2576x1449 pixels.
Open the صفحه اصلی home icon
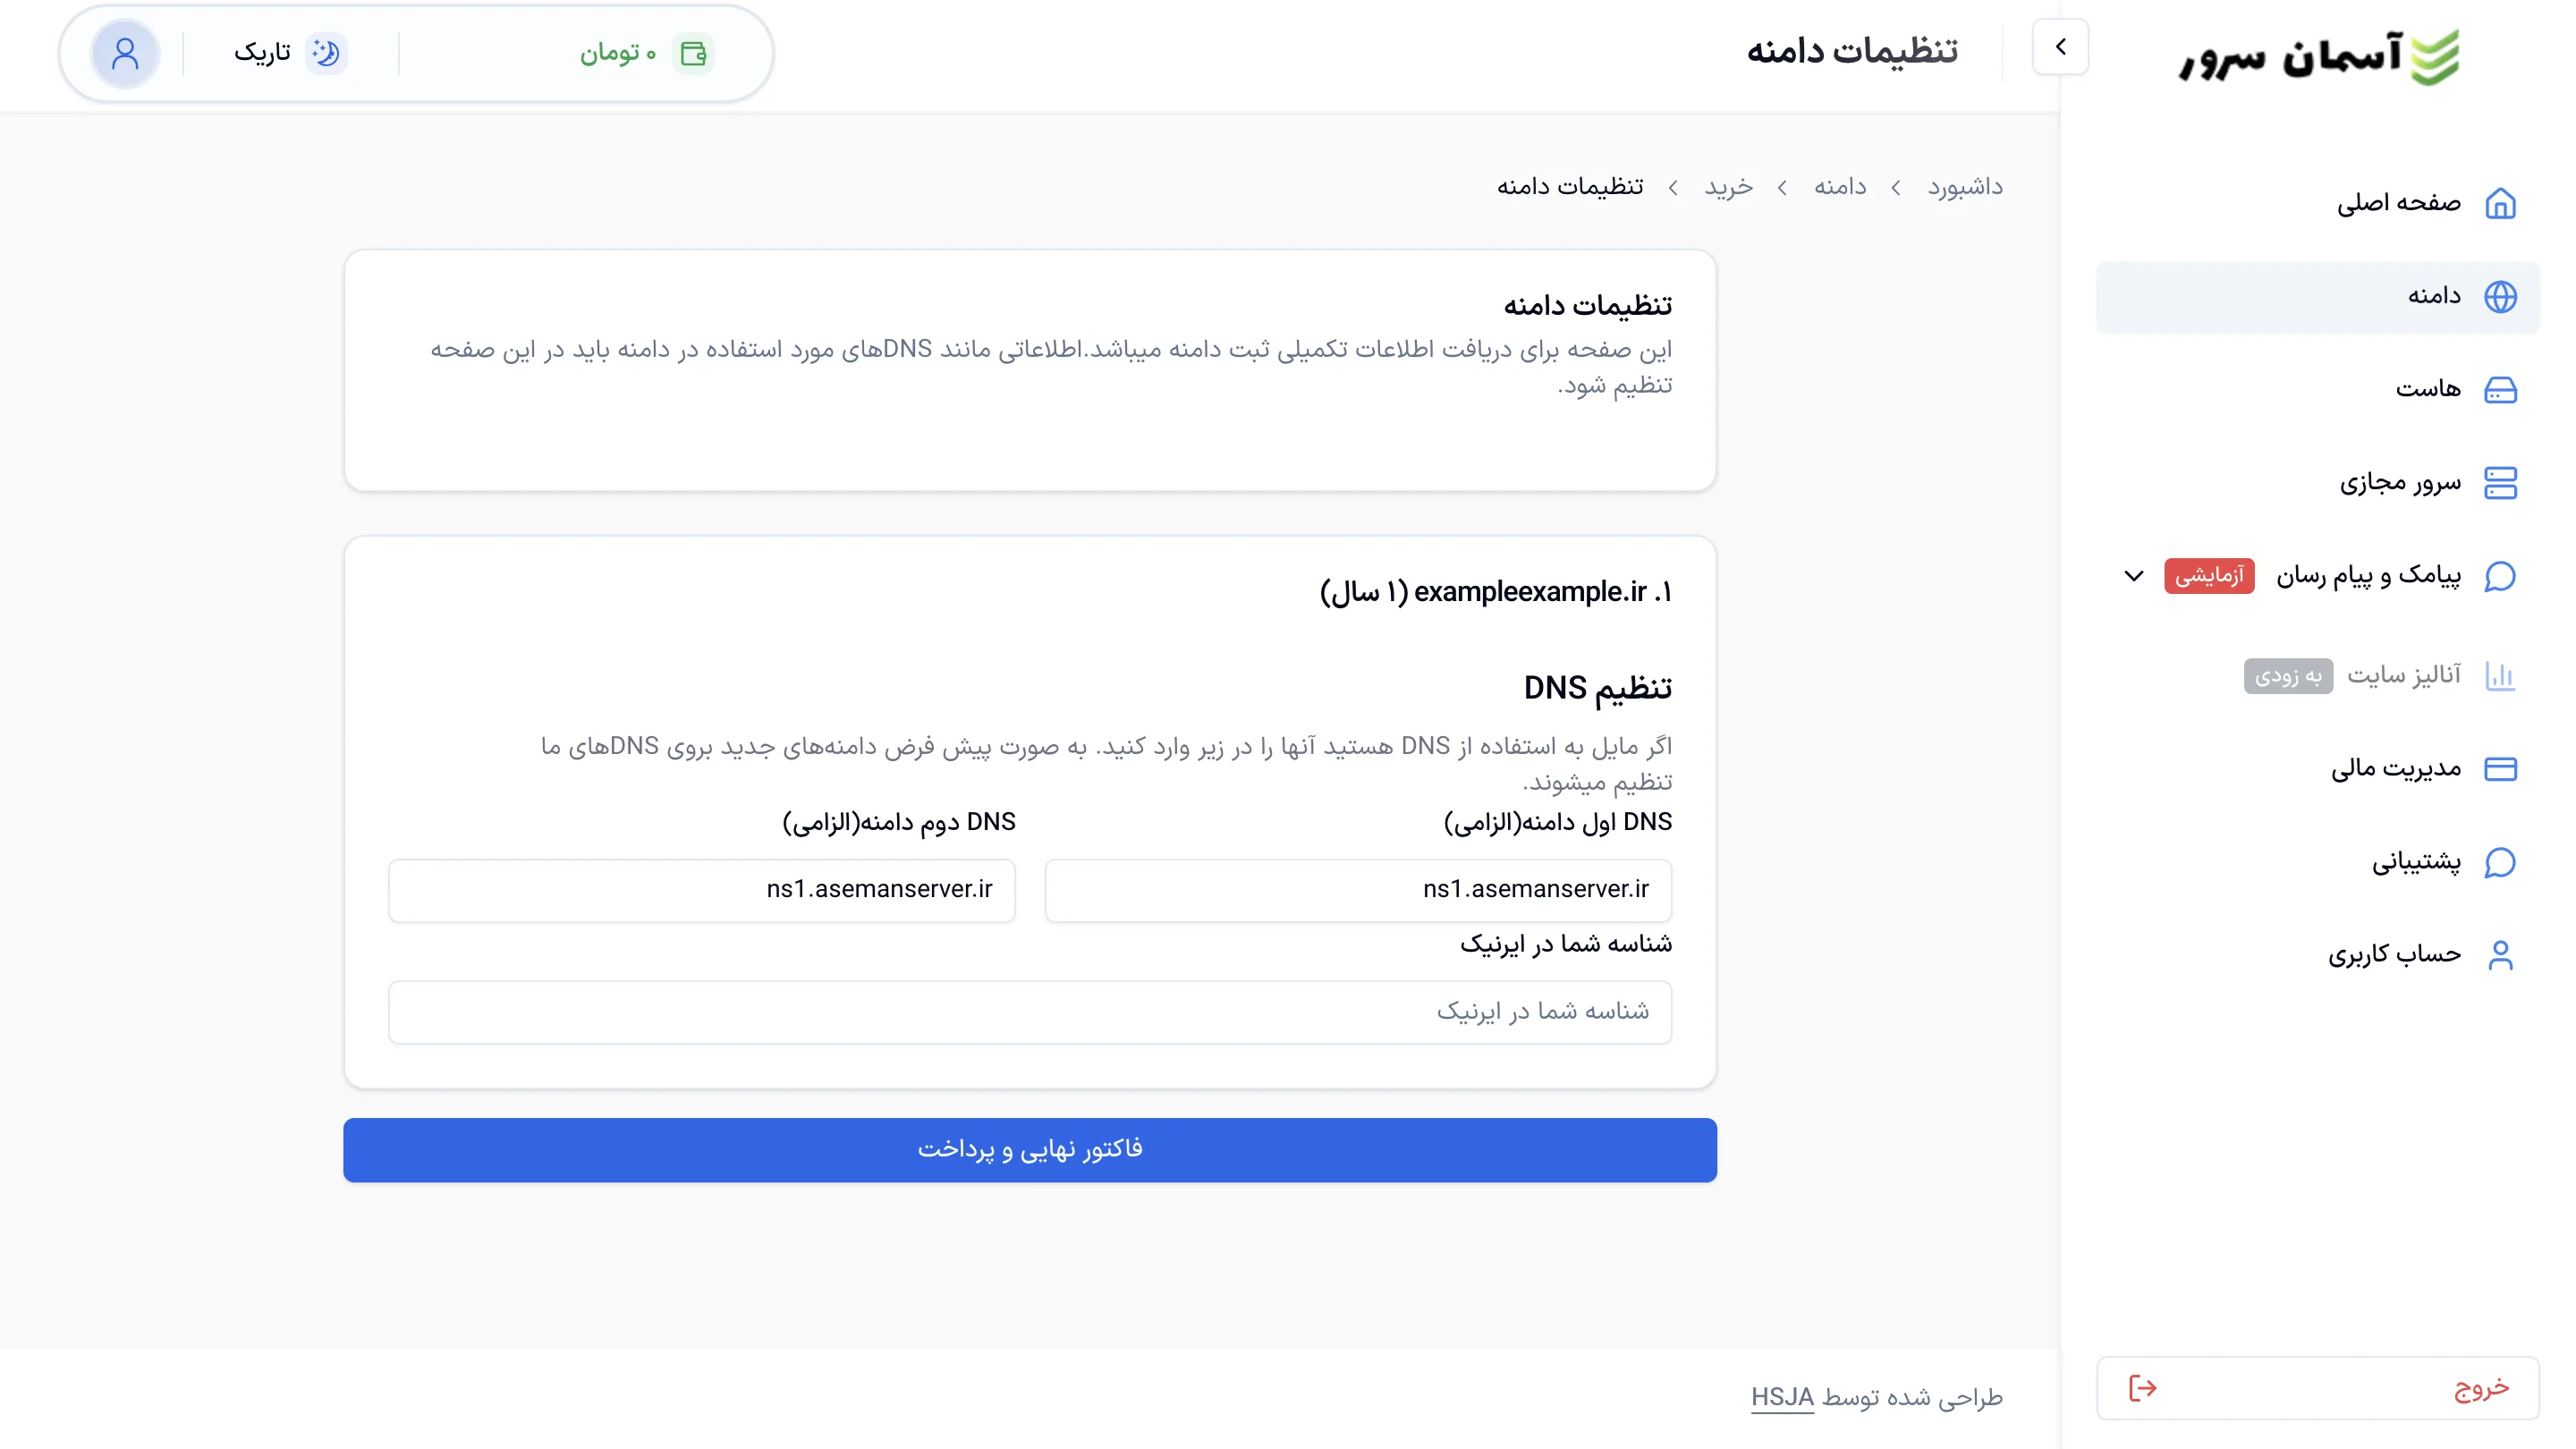click(2502, 202)
